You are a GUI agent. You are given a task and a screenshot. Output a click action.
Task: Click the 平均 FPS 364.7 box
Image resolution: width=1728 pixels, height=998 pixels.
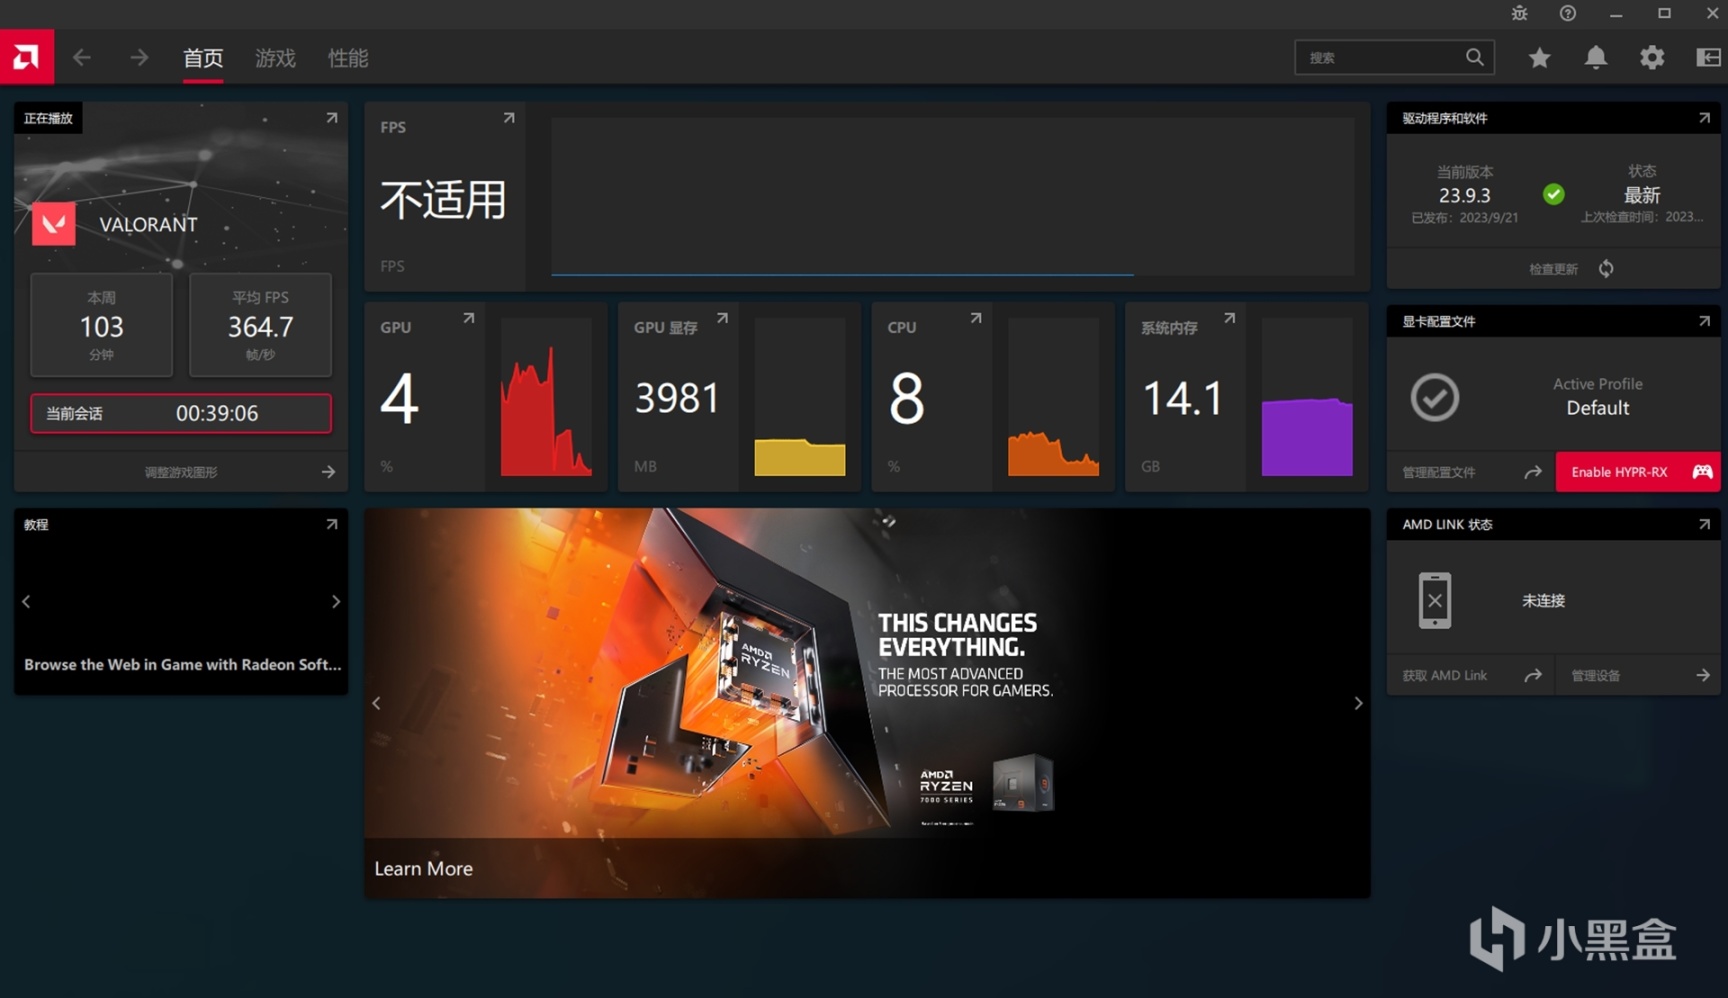coord(260,325)
